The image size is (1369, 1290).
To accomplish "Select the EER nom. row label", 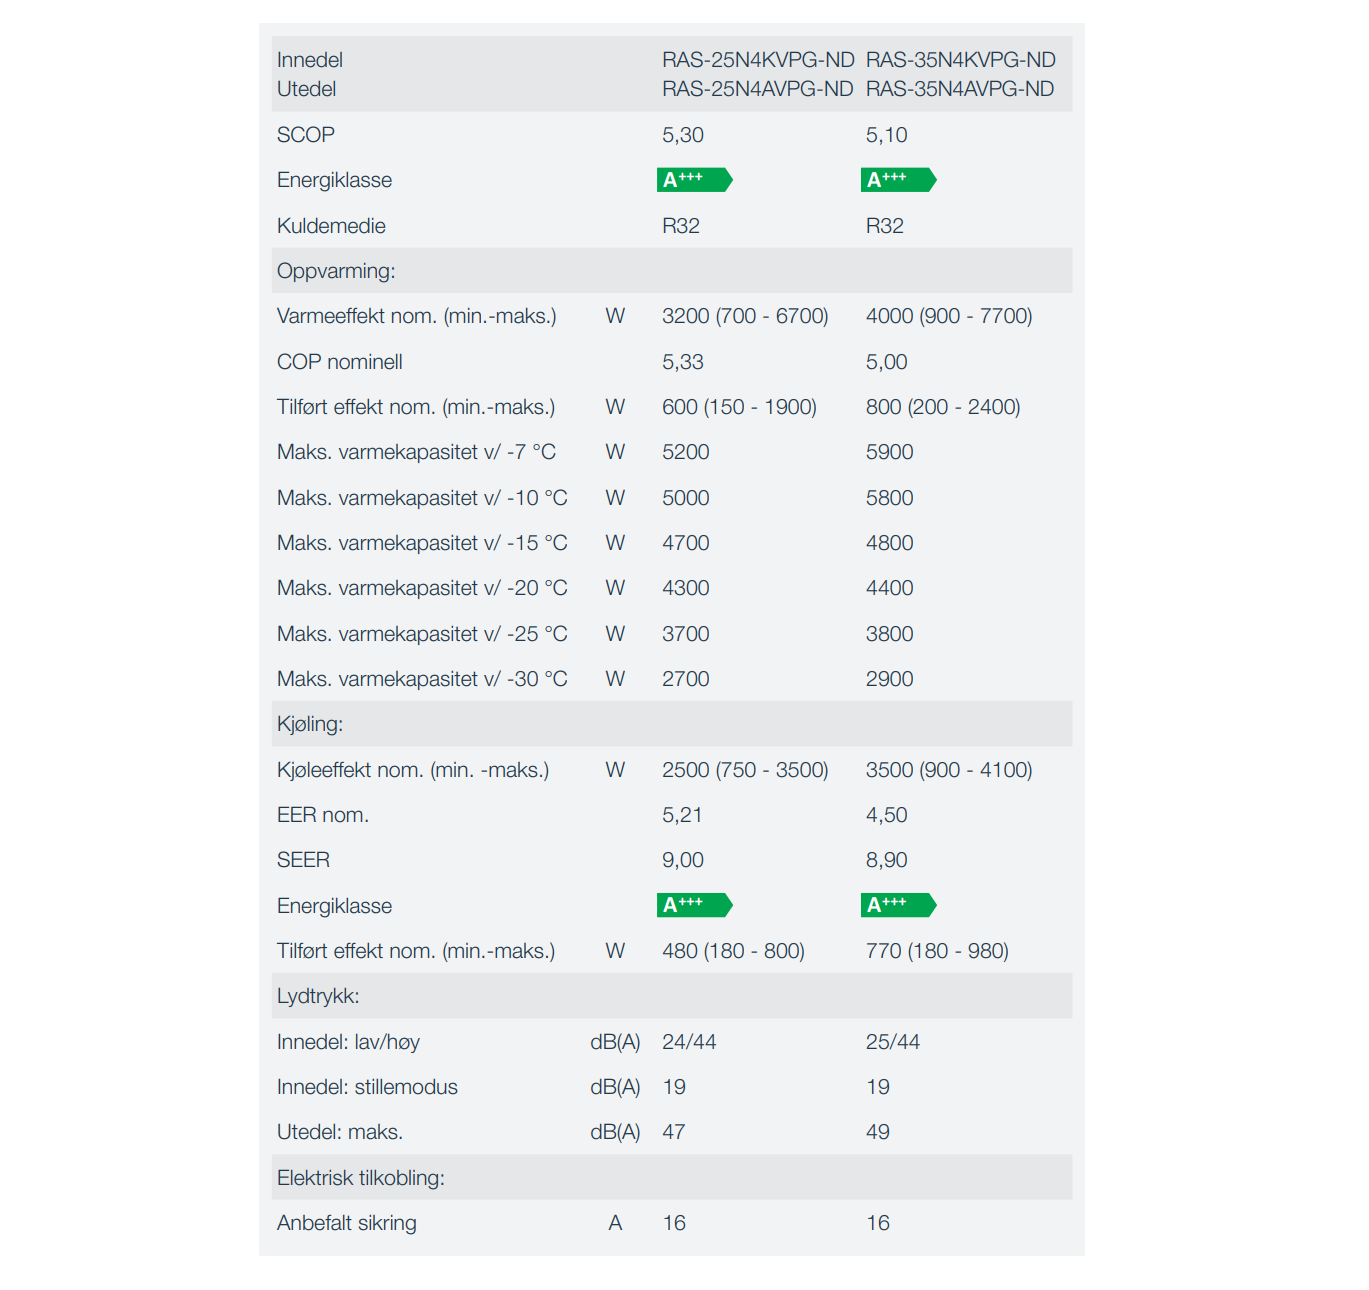I will coord(323,815).
